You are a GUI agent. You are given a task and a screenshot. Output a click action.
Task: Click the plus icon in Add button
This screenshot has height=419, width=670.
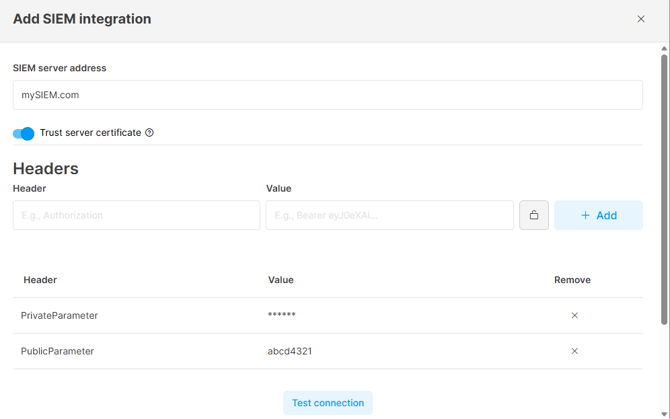tap(585, 215)
